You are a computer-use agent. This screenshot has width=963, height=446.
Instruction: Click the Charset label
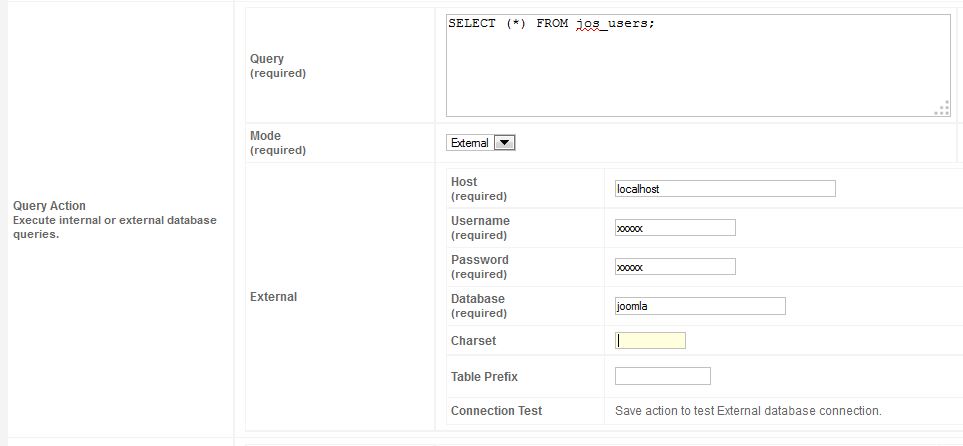pyautogui.click(x=474, y=341)
